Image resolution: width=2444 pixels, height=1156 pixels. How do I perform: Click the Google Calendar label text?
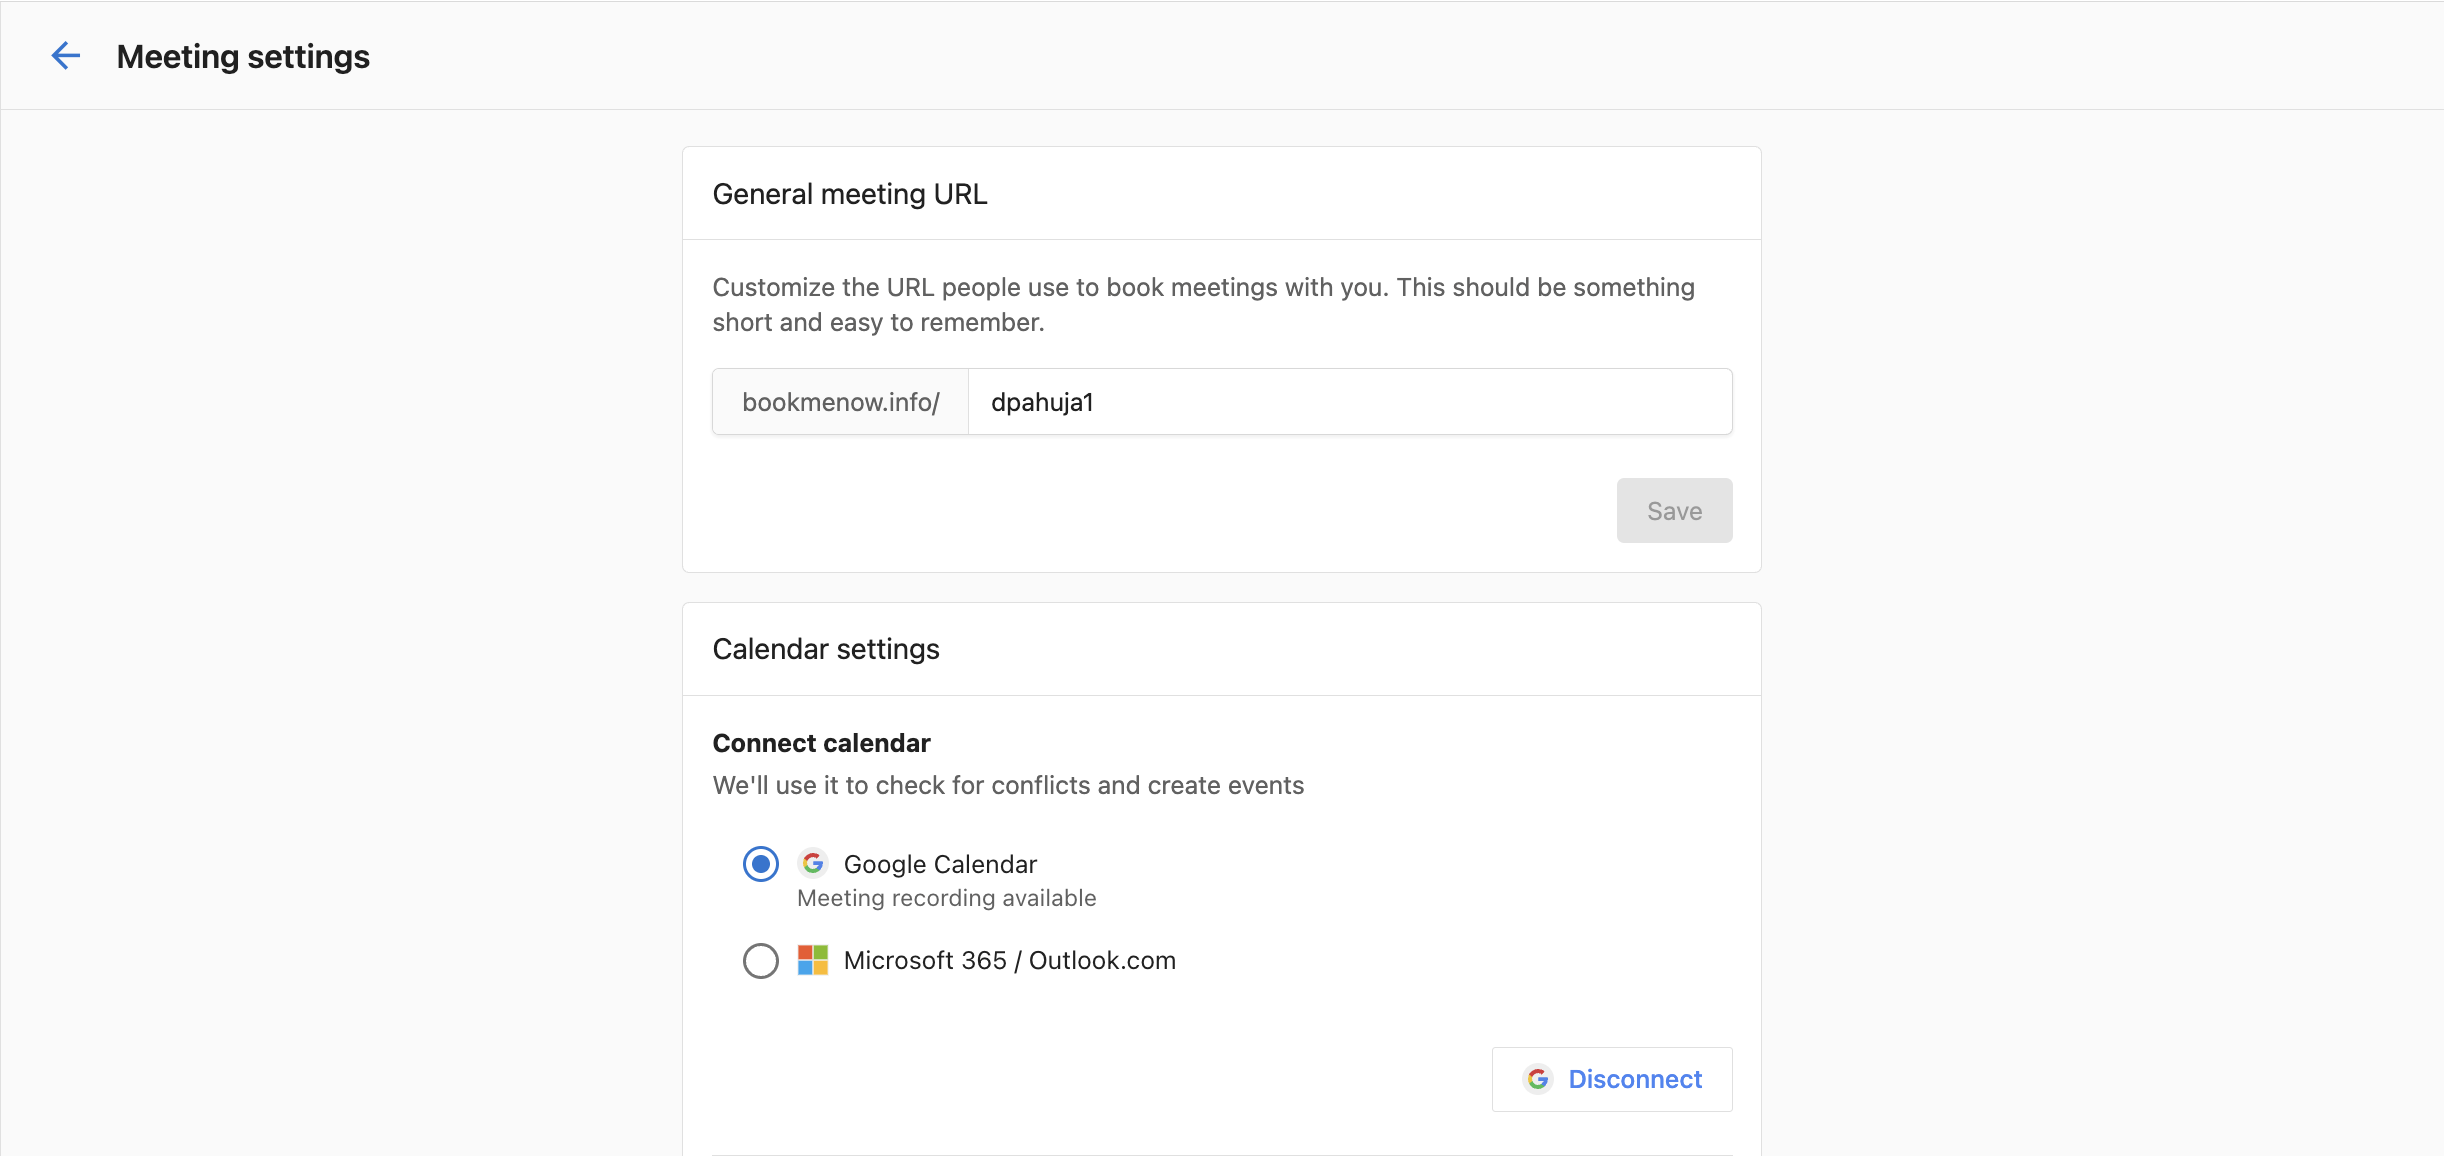pos(940,863)
